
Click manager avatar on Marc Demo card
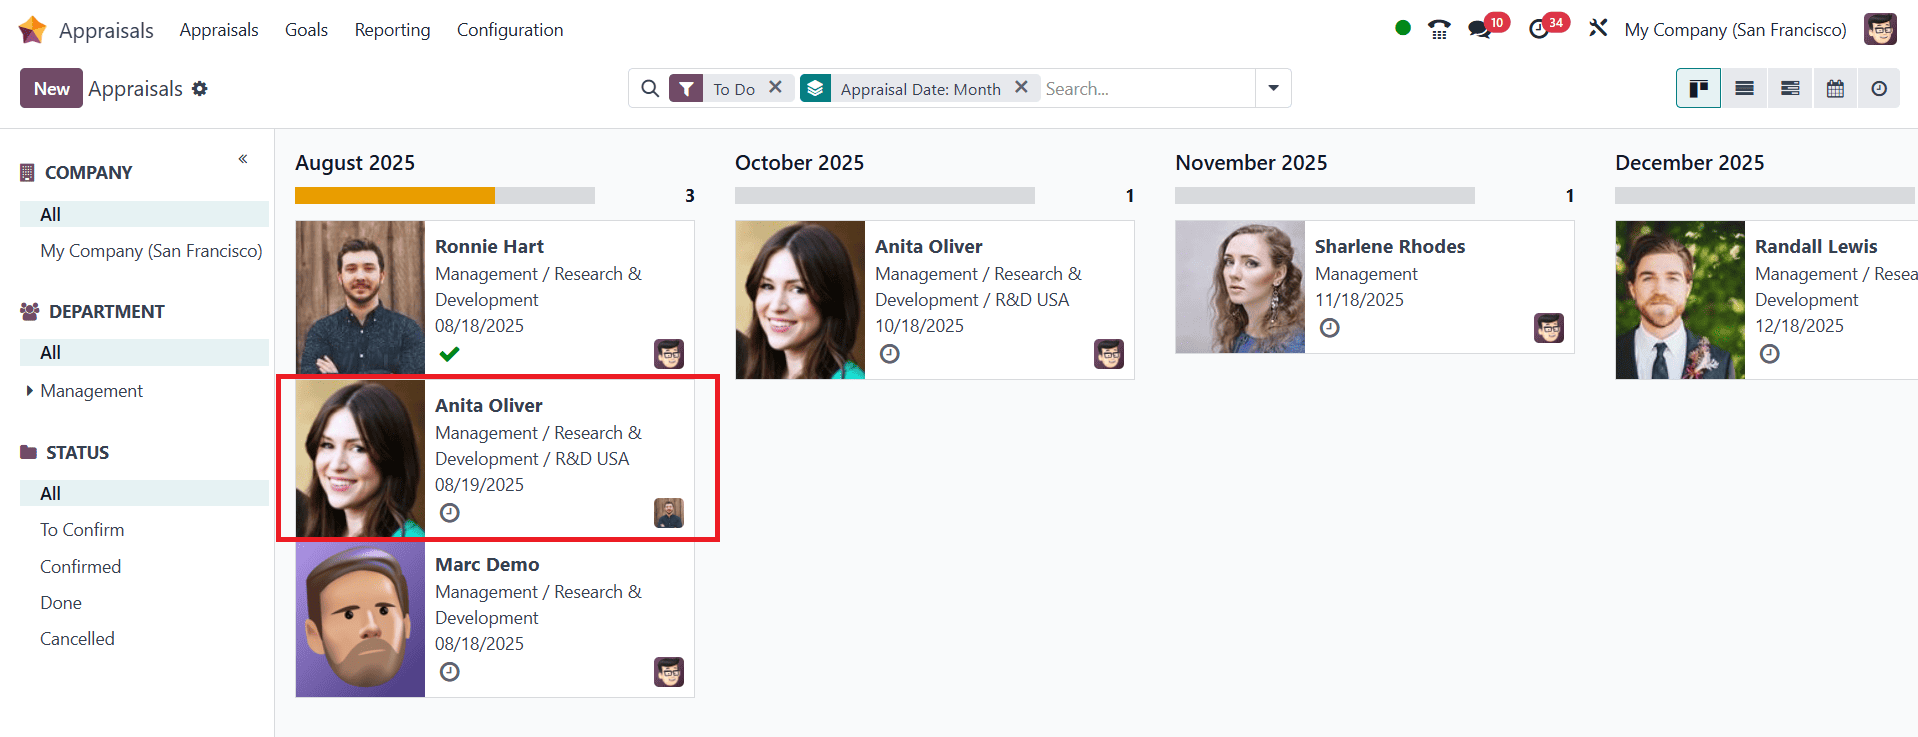pos(669,672)
